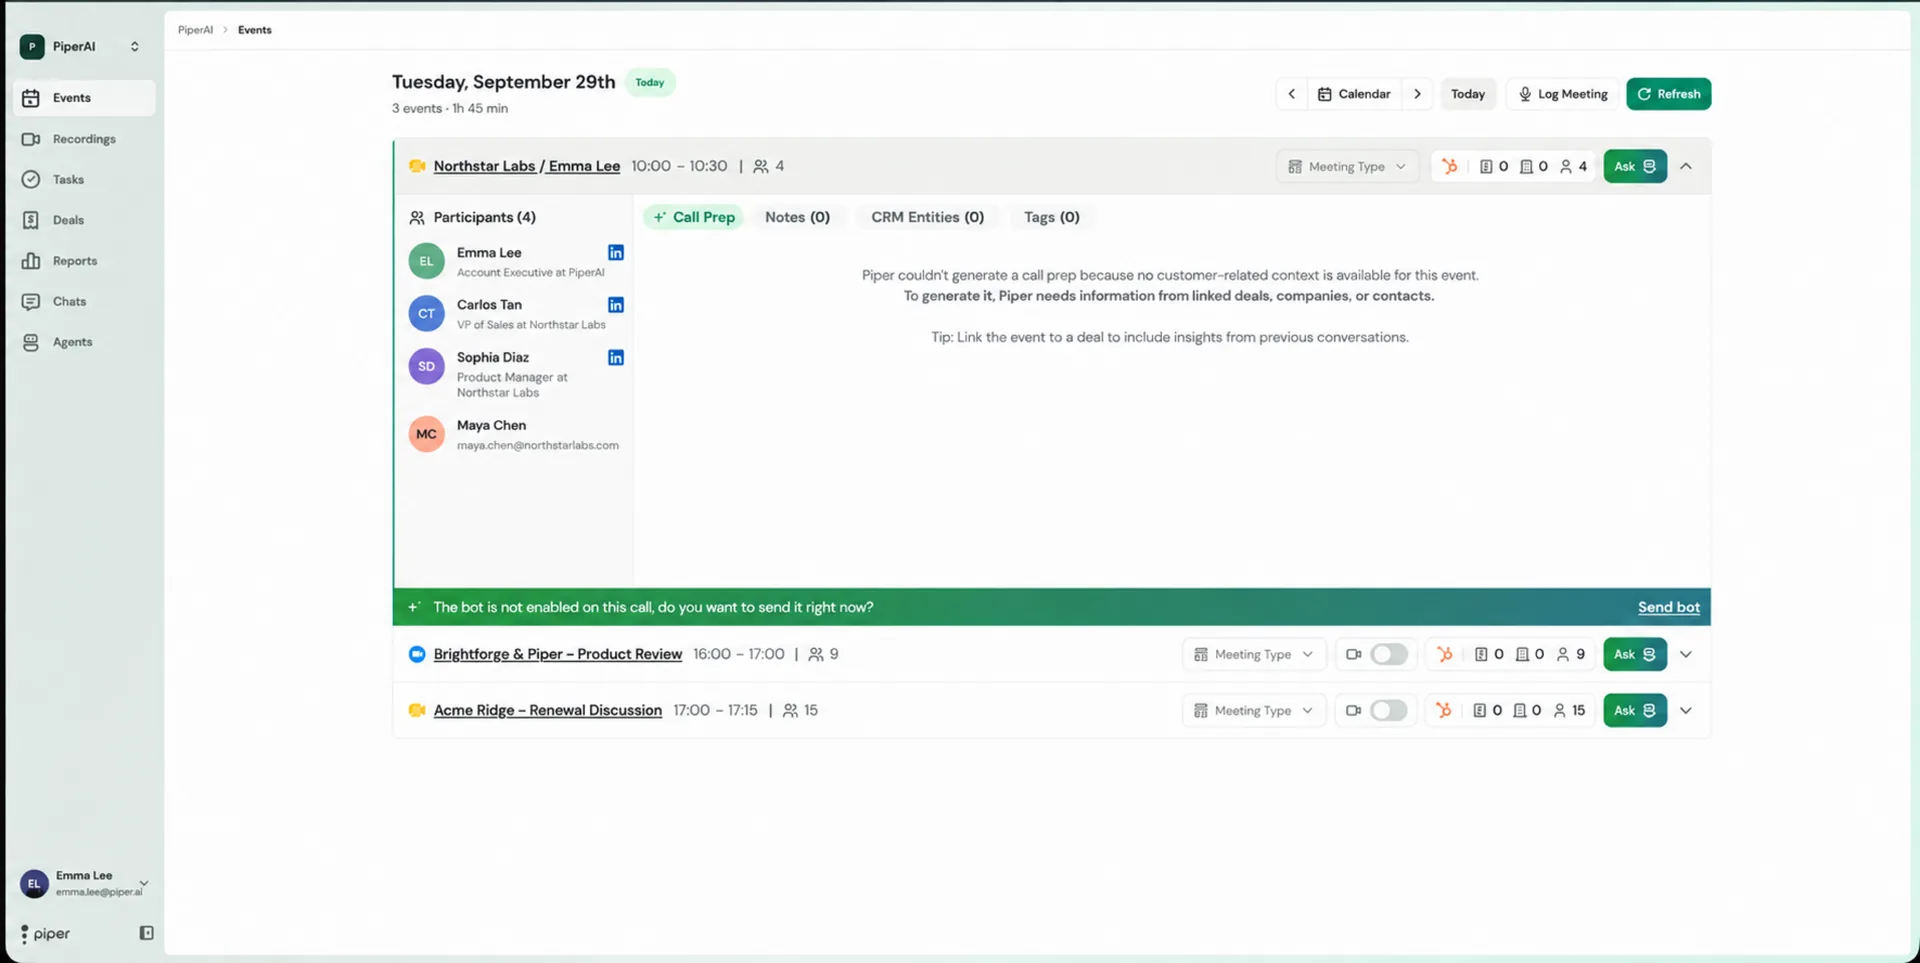This screenshot has width=1920, height=963.
Task: Open Emma Lee user account menu
Action: pos(85,883)
